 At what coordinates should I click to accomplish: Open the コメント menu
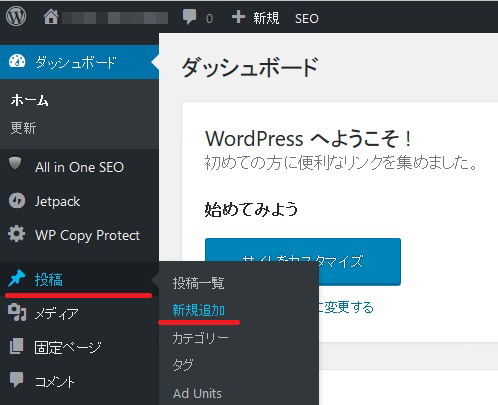(x=55, y=382)
